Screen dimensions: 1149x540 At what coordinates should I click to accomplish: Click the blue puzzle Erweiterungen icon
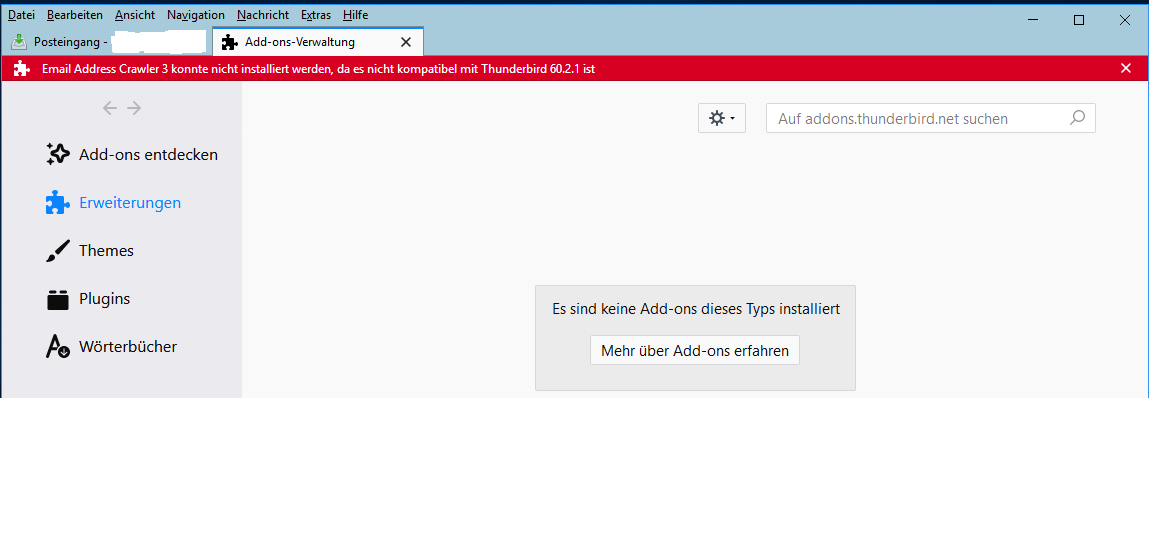click(58, 203)
